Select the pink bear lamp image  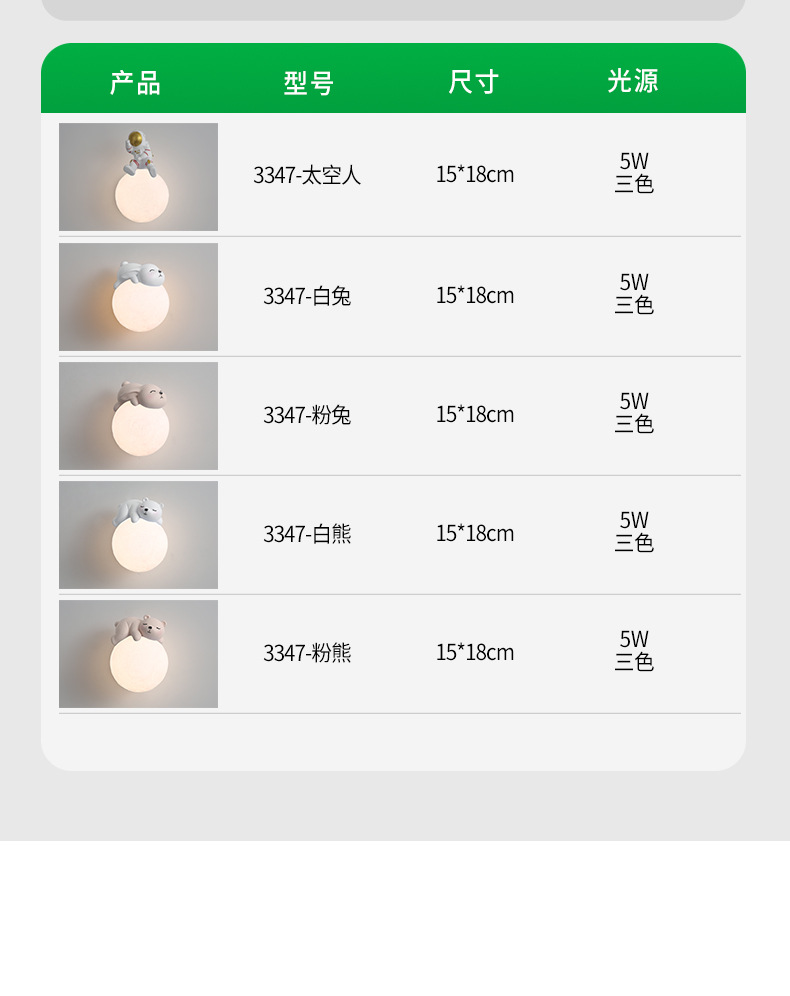click(x=138, y=654)
